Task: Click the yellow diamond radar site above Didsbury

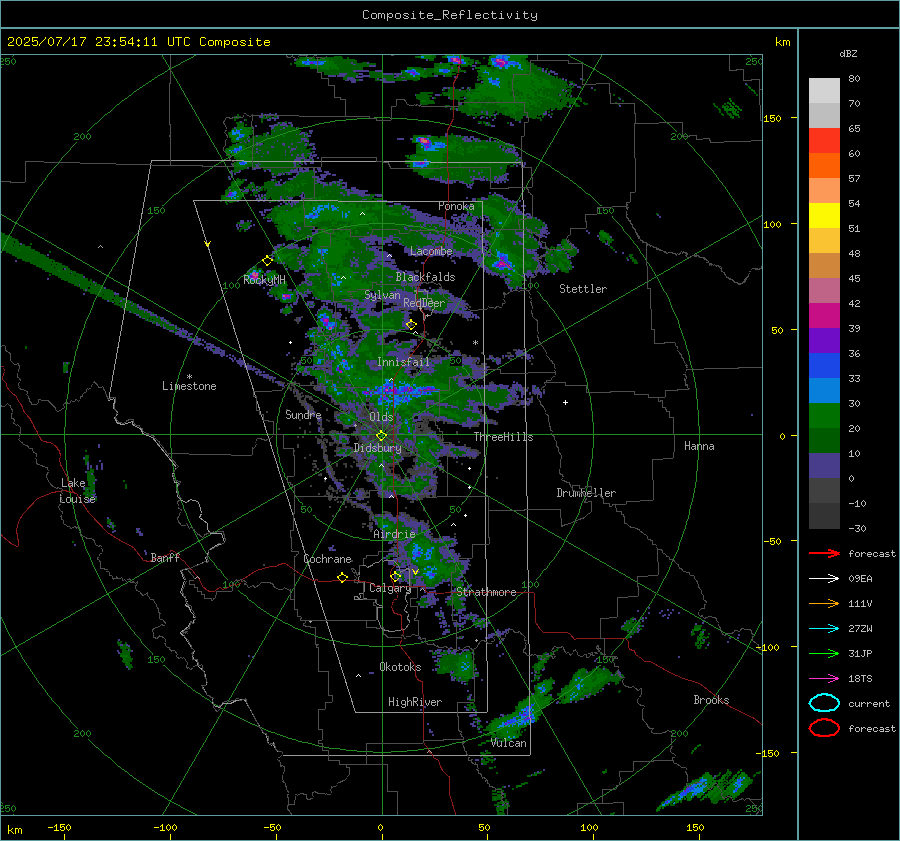Action: point(381,436)
